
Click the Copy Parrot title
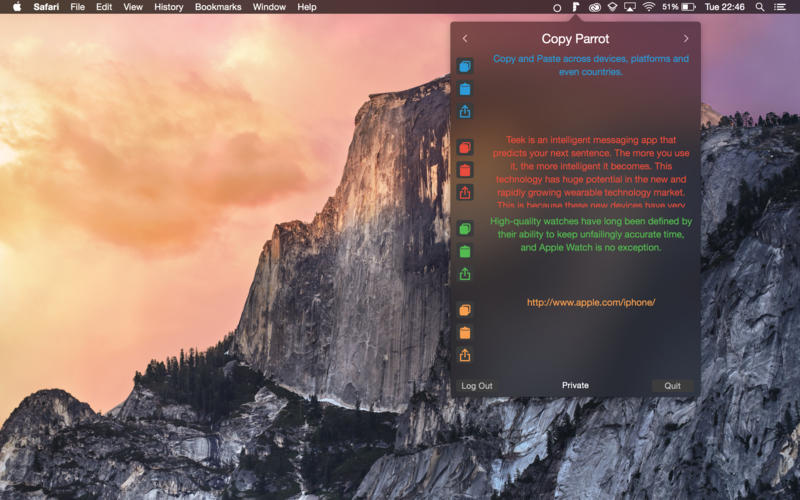(575, 39)
